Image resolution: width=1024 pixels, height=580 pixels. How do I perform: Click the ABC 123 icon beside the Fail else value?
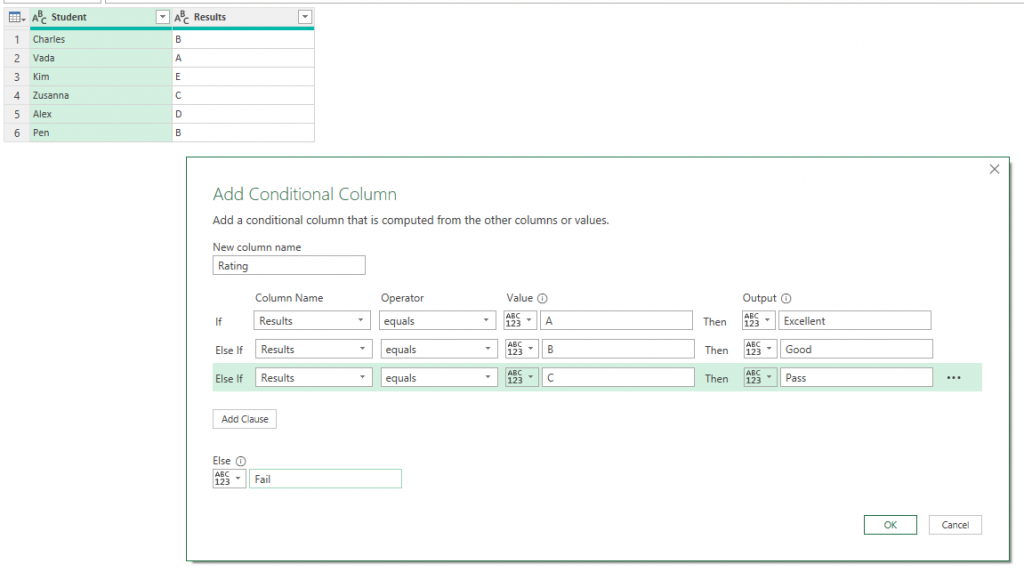(x=228, y=478)
